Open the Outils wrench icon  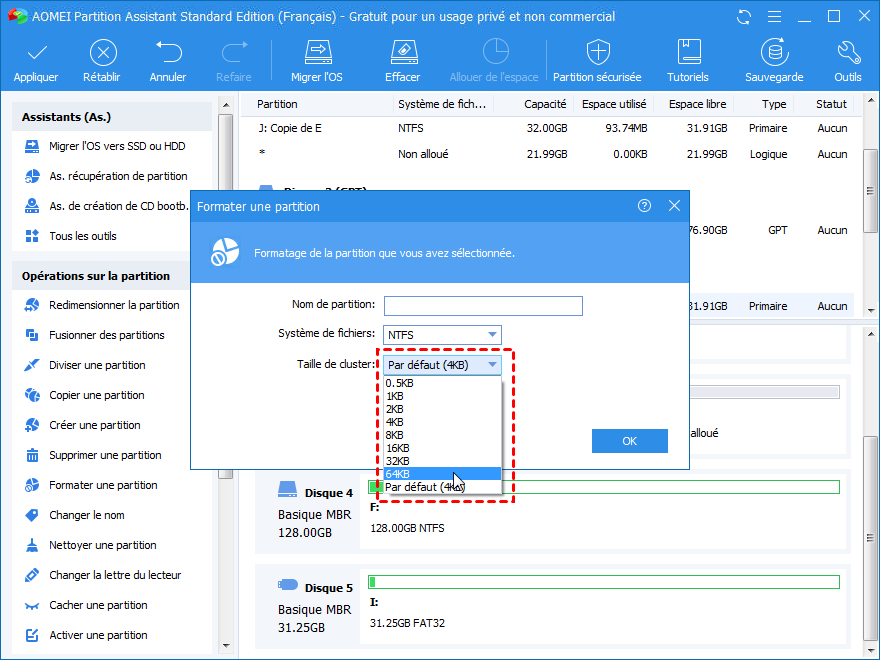[x=848, y=52]
